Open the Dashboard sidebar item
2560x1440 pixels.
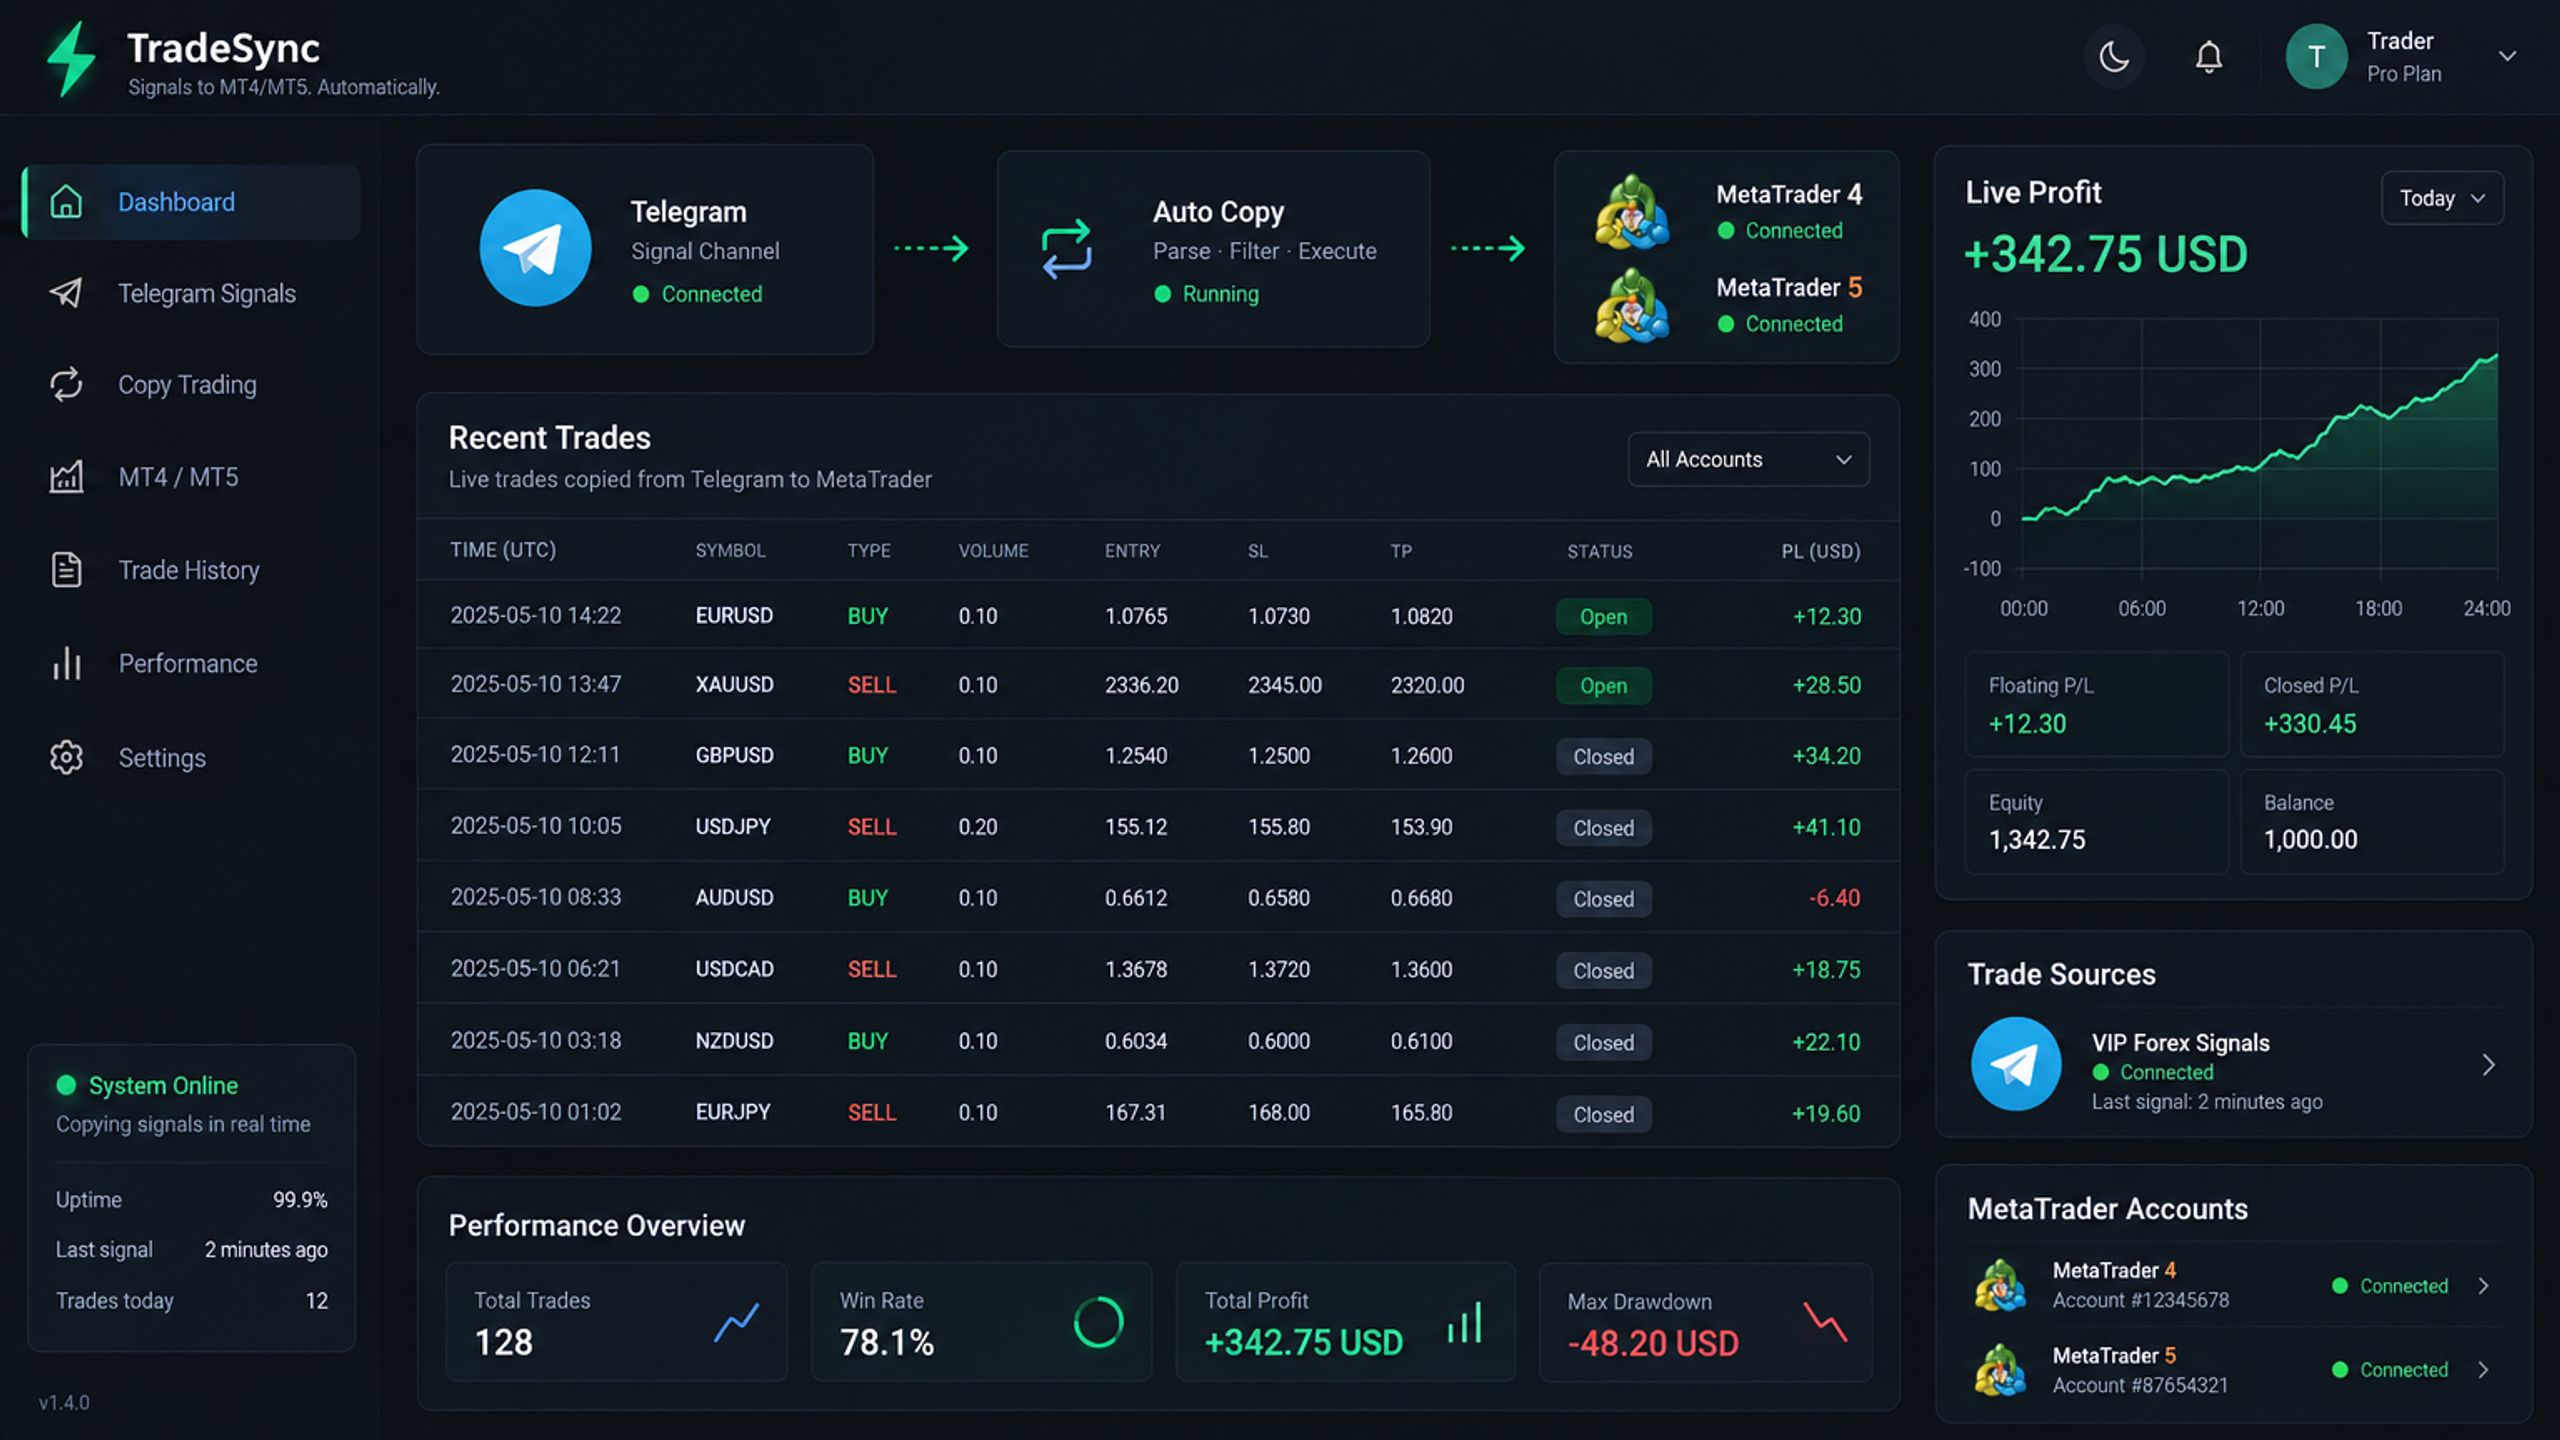191,202
